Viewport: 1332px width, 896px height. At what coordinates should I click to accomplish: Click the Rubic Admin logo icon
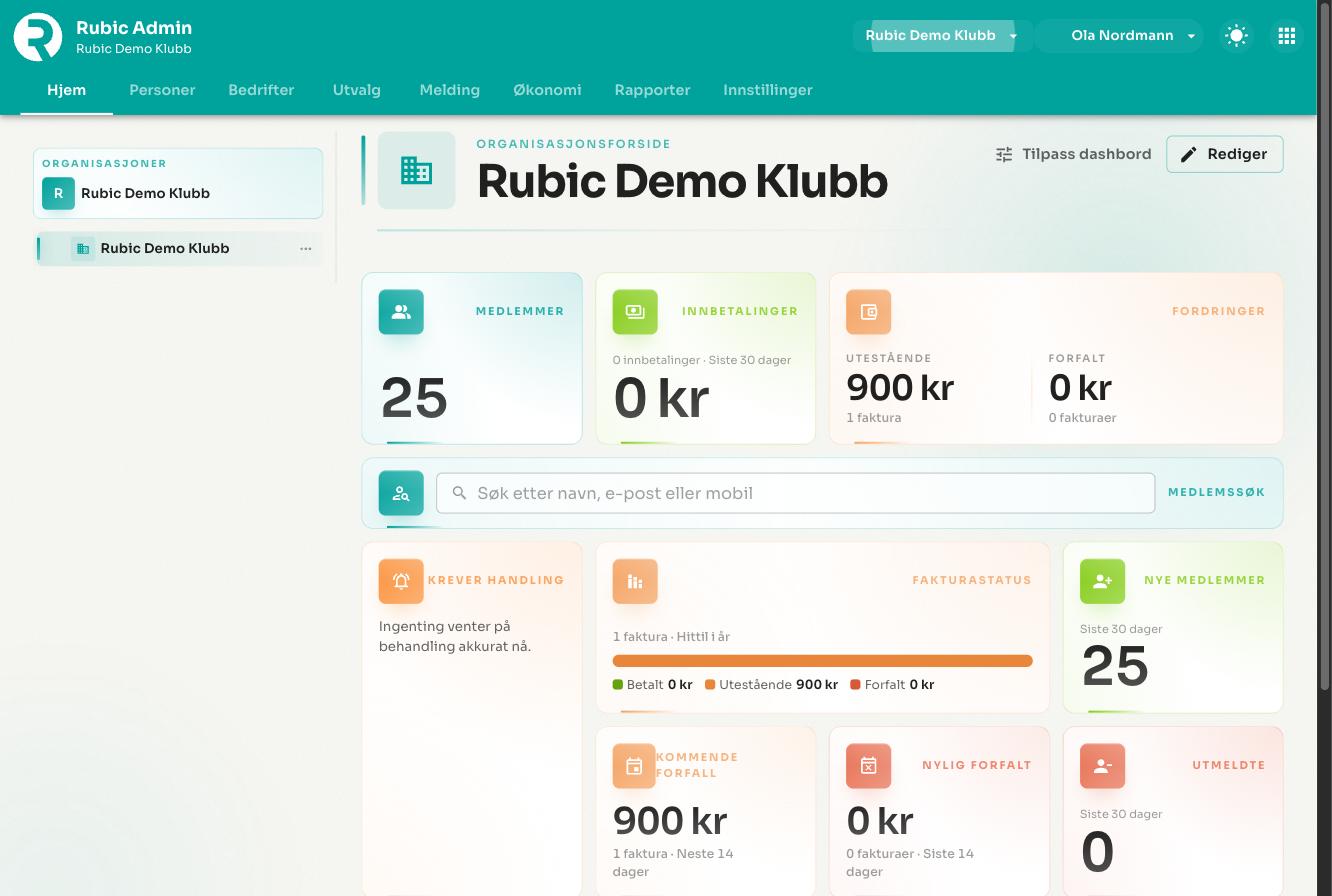(38, 37)
